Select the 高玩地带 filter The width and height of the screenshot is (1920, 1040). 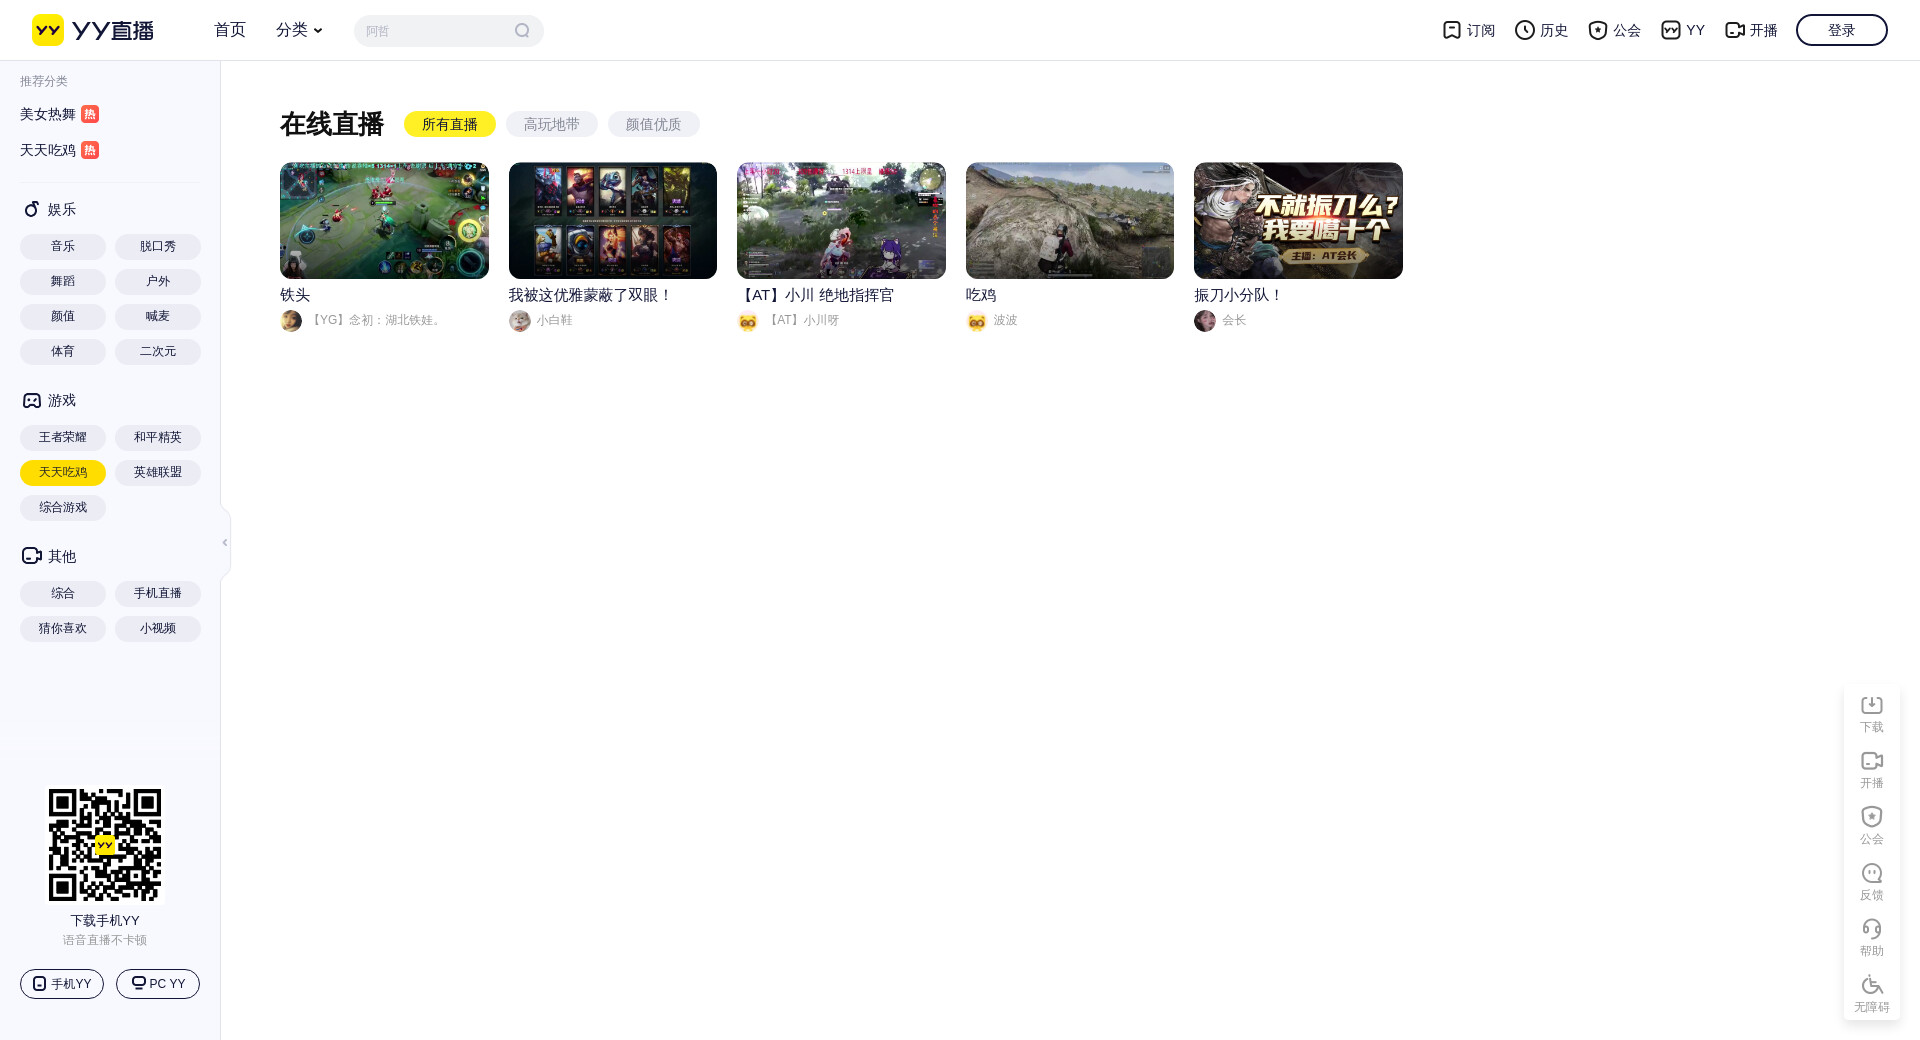click(x=551, y=124)
